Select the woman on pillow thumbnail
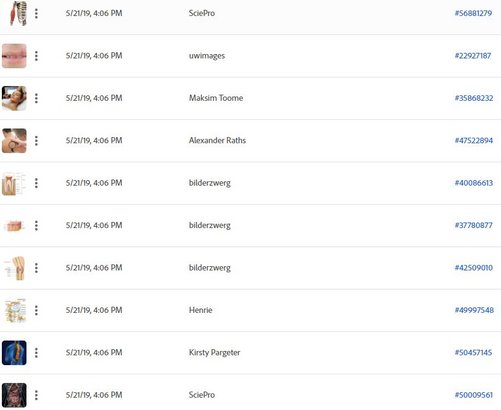The width and height of the screenshot is (501, 410). [x=14, y=98]
